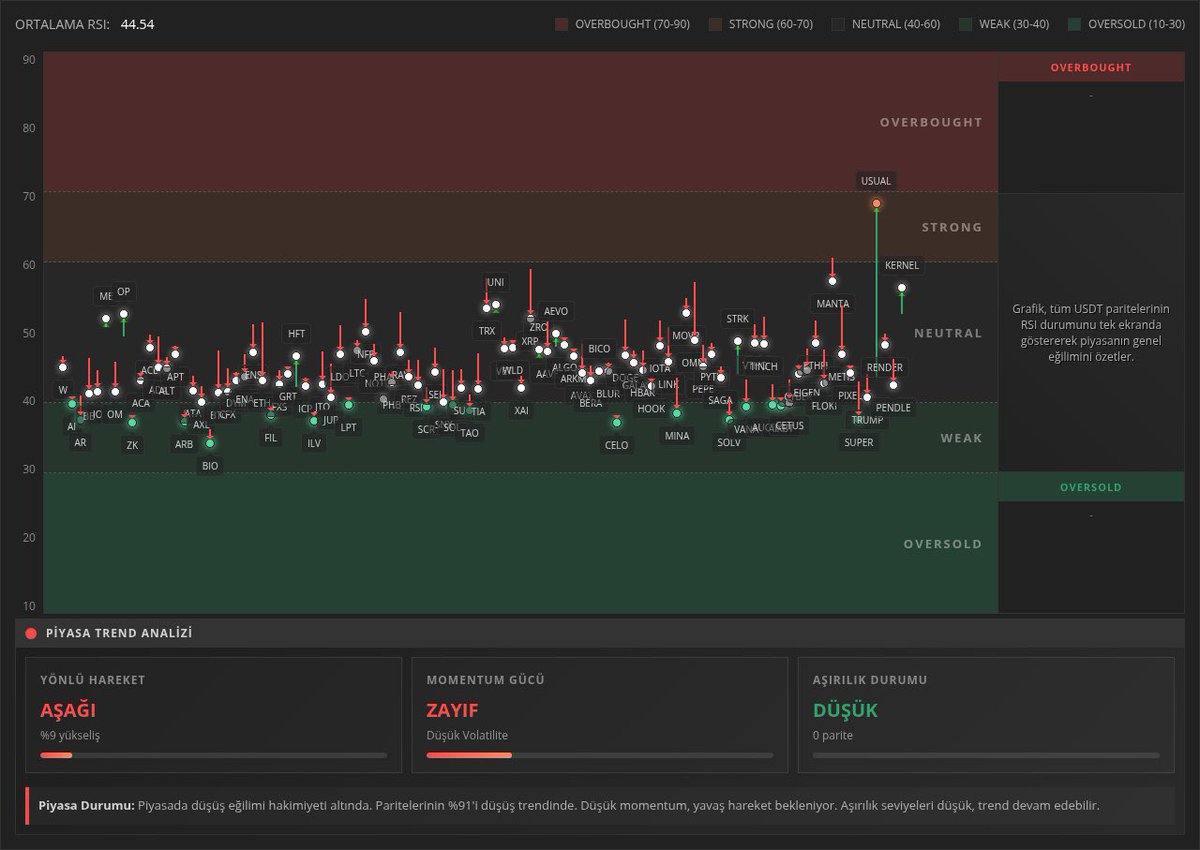This screenshot has height=850, width=1200.
Task: Click the Yönlü Hareket progress bar
Action: click(213, 755)
